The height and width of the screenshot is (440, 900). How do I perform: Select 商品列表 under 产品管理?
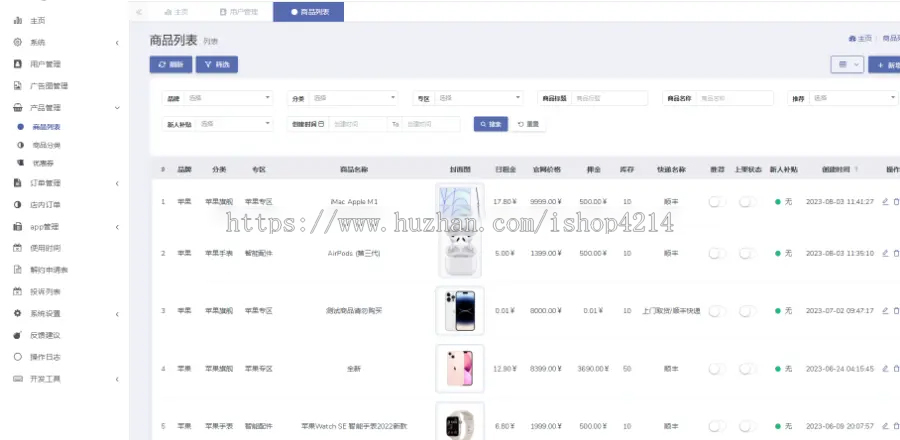46,127
